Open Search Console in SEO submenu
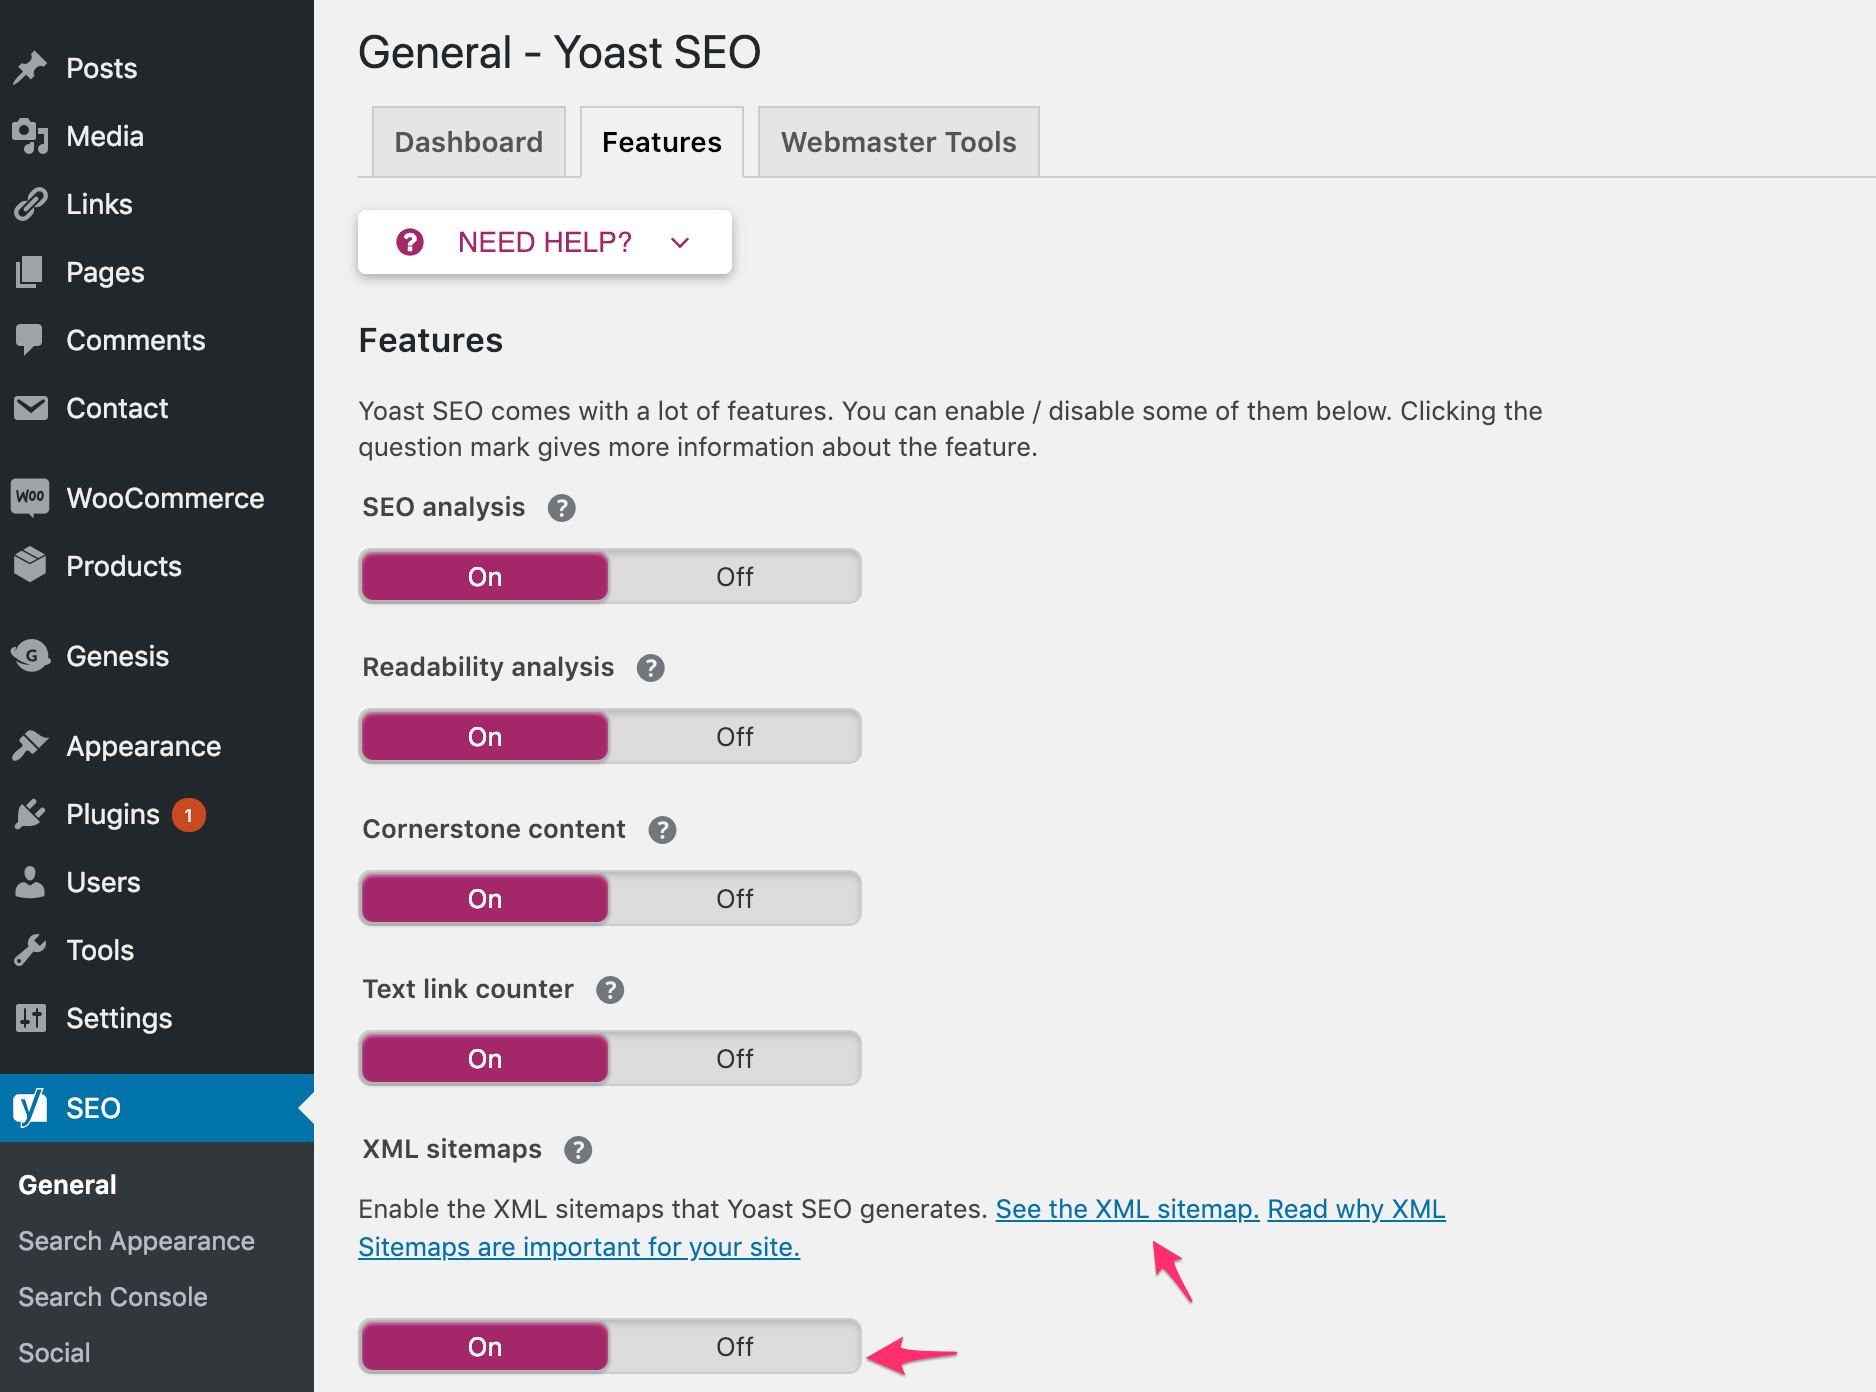Viewport: 1876px width, 1392px height. click(113, 1297)
